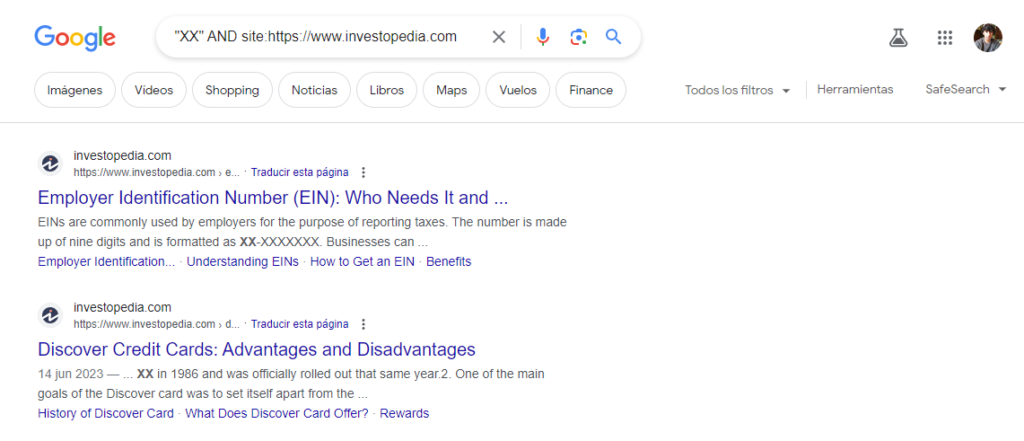Open the Rewards sitelink
The height and width of the screenshot is (441, 1024).
click(x=404, y=414)
